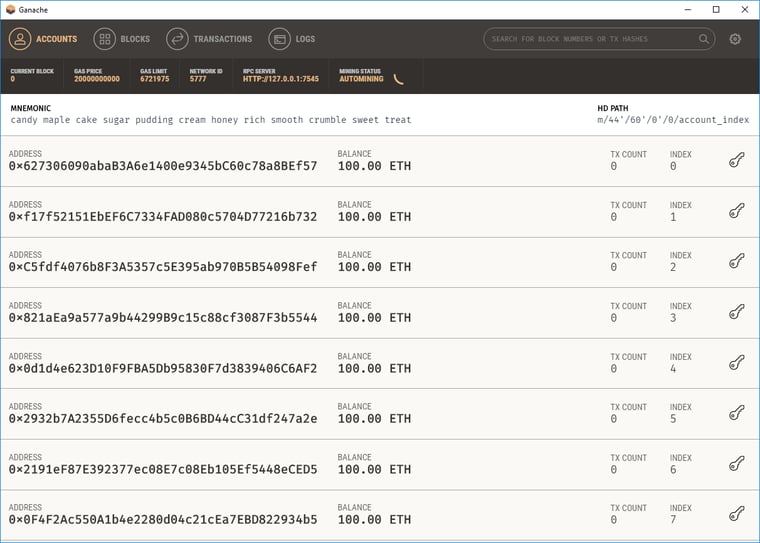Select address 0x0d1d4e623D10F9FBA5Db95830F7d3839406C6AF2

(x=163, y=368)
